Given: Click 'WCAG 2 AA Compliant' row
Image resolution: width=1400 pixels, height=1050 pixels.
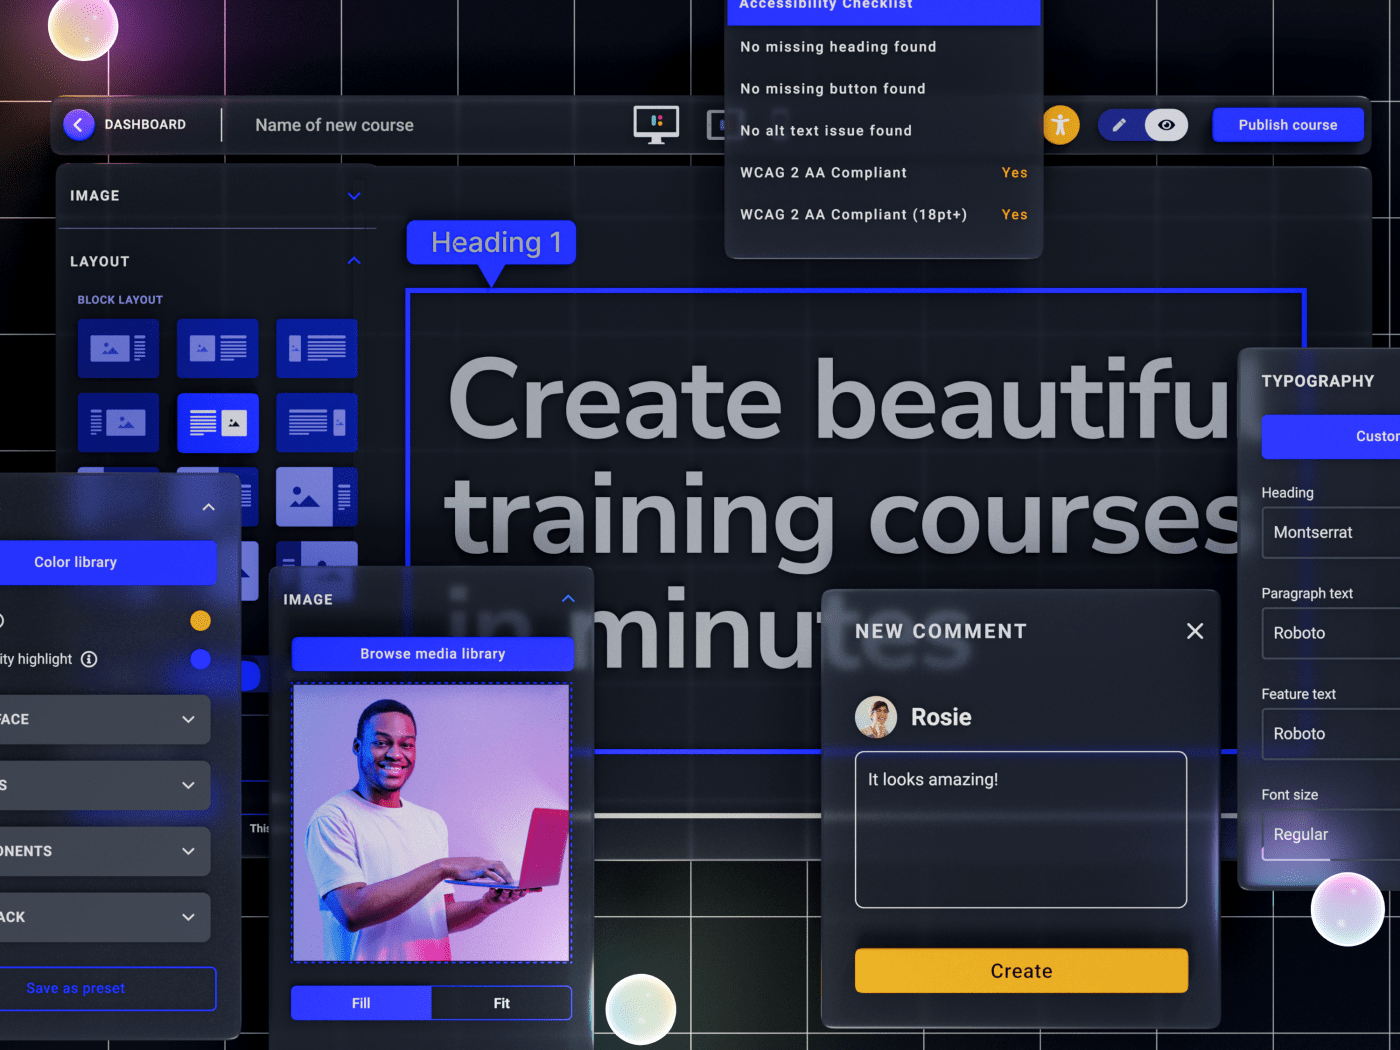Looking at the screenshot, I should (x=884, y=173).
